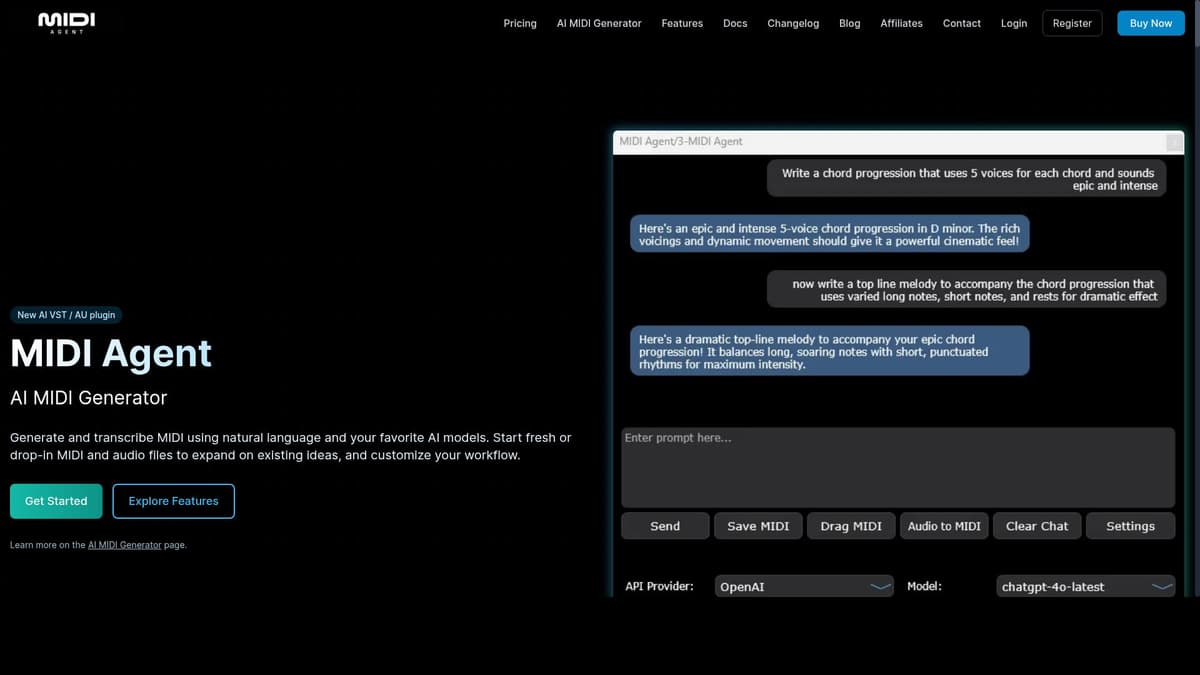Viewport: 1200px width, 675px height.
Task: Click the 'Write a chord progression' user message
Action: pos(967,179)
